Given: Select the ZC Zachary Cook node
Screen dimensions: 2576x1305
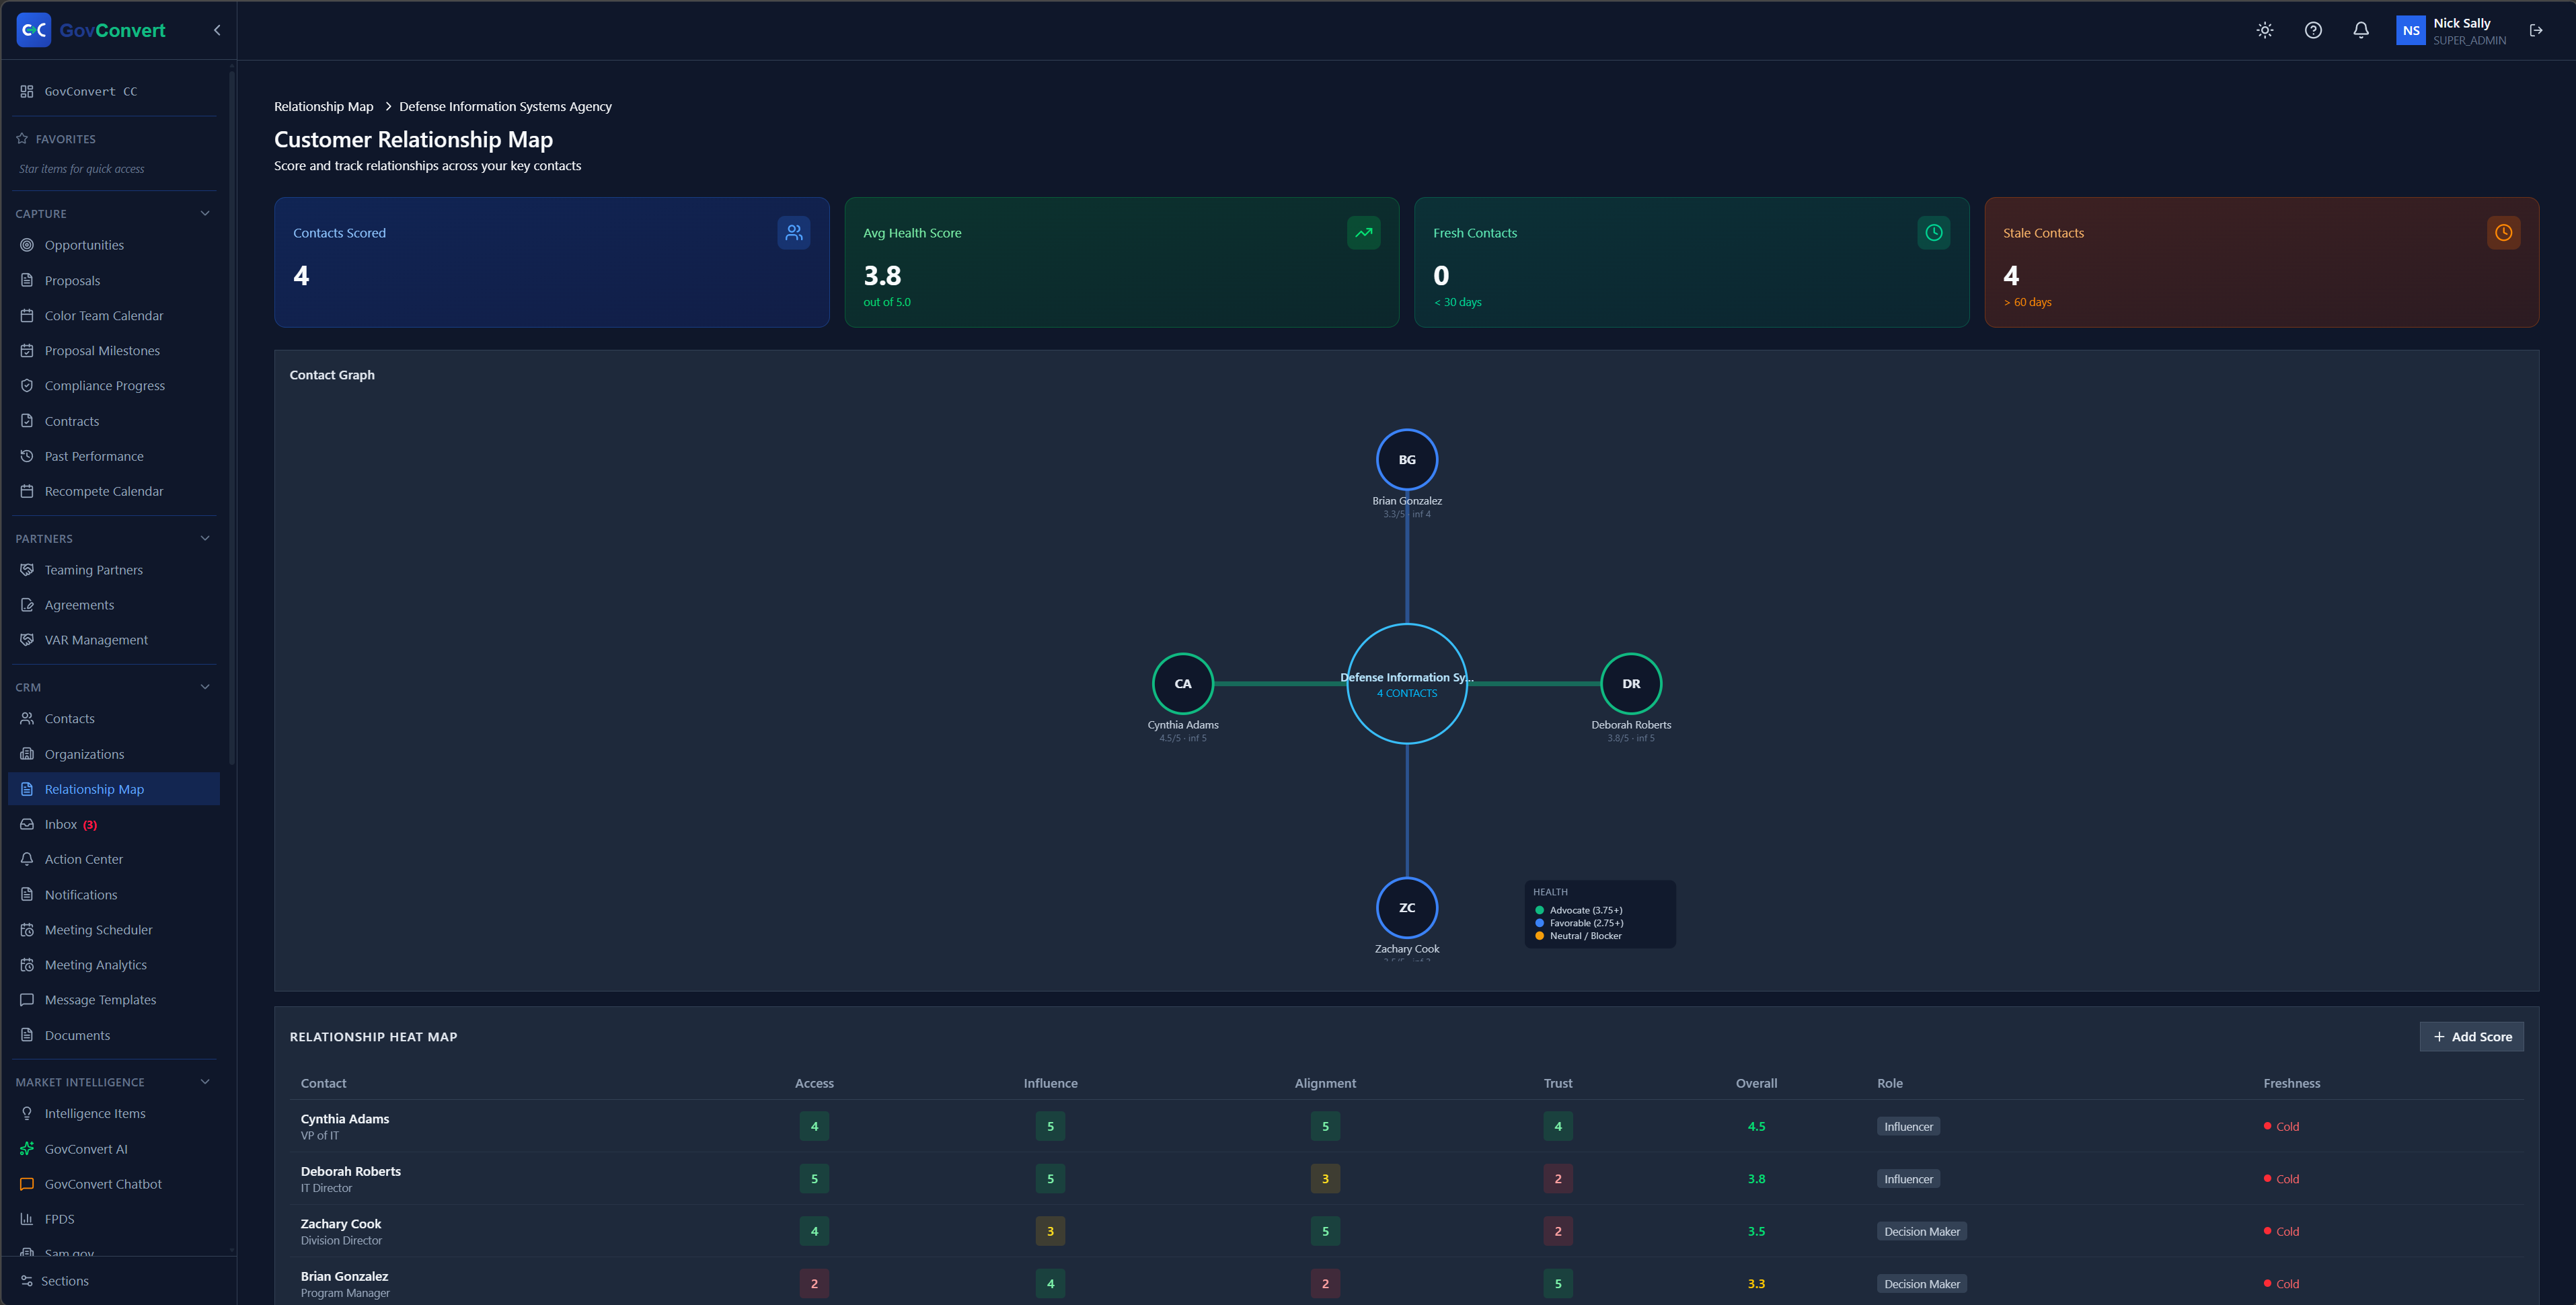Looking at the screenshot, I should click(x=1407, y=908).
